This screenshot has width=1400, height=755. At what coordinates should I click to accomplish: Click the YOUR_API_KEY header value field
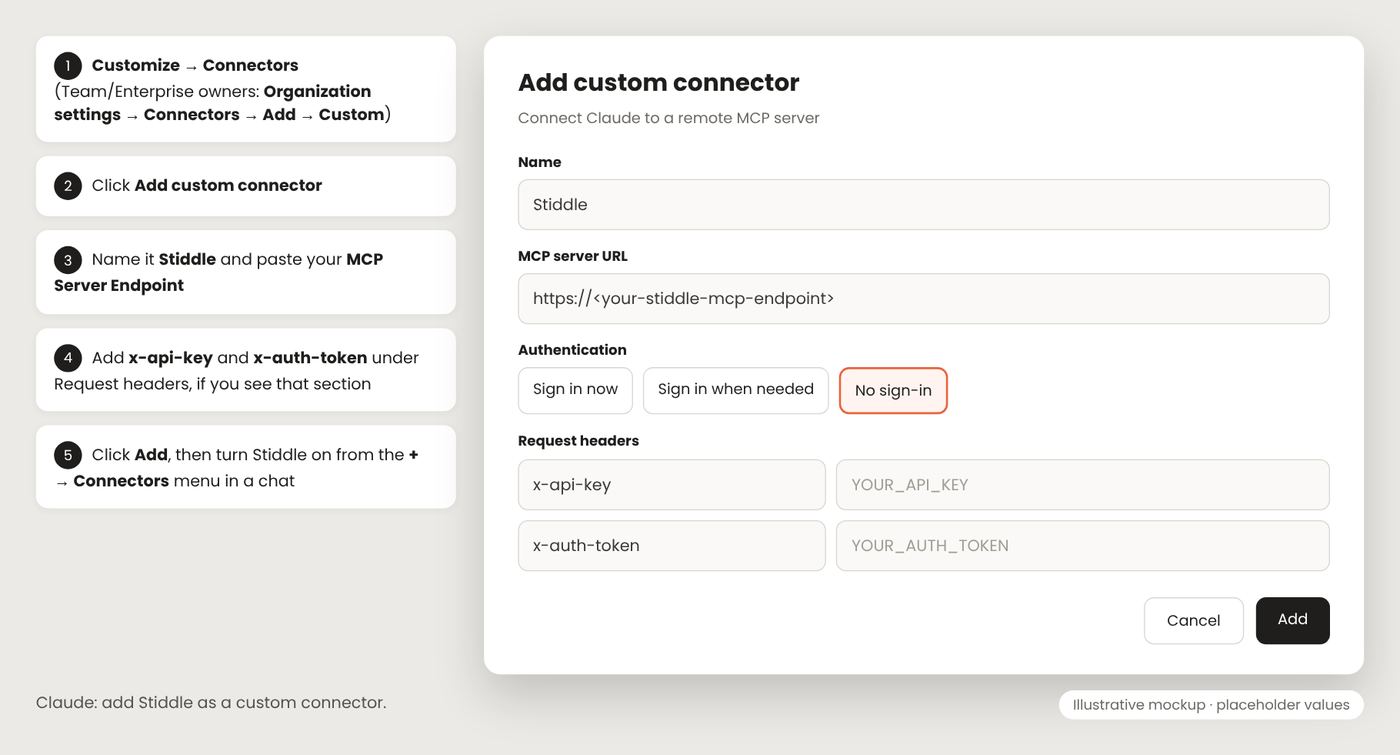click(x=1083, y=485)
